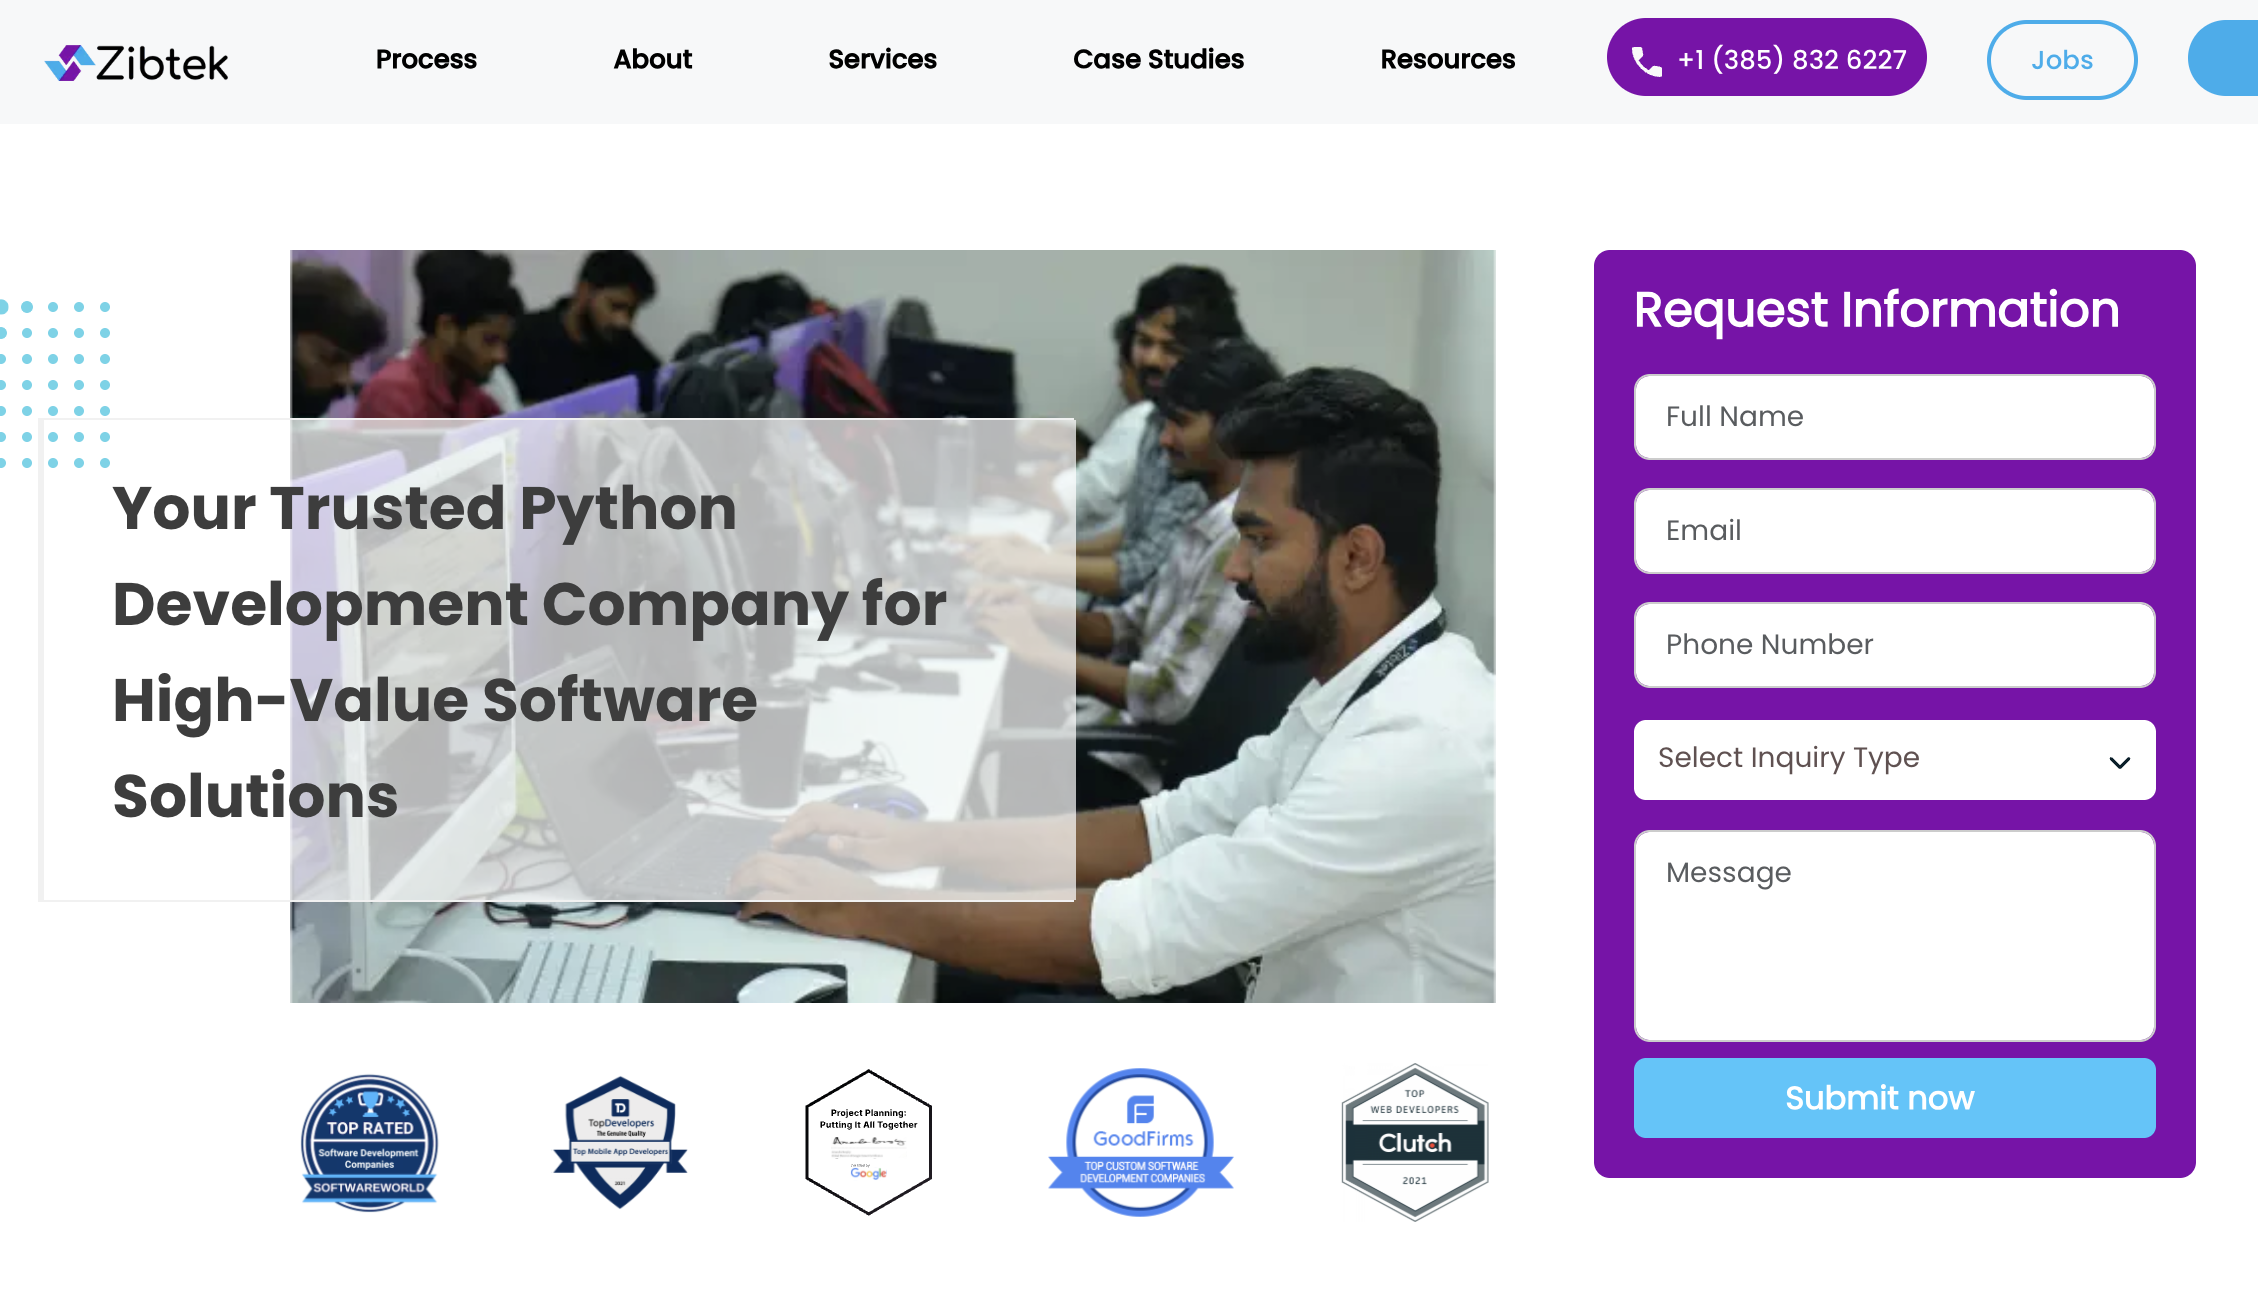Screen dimensions: 2258x1294
Task: Click the Jobs button
Action: [x=2061, y=60]
